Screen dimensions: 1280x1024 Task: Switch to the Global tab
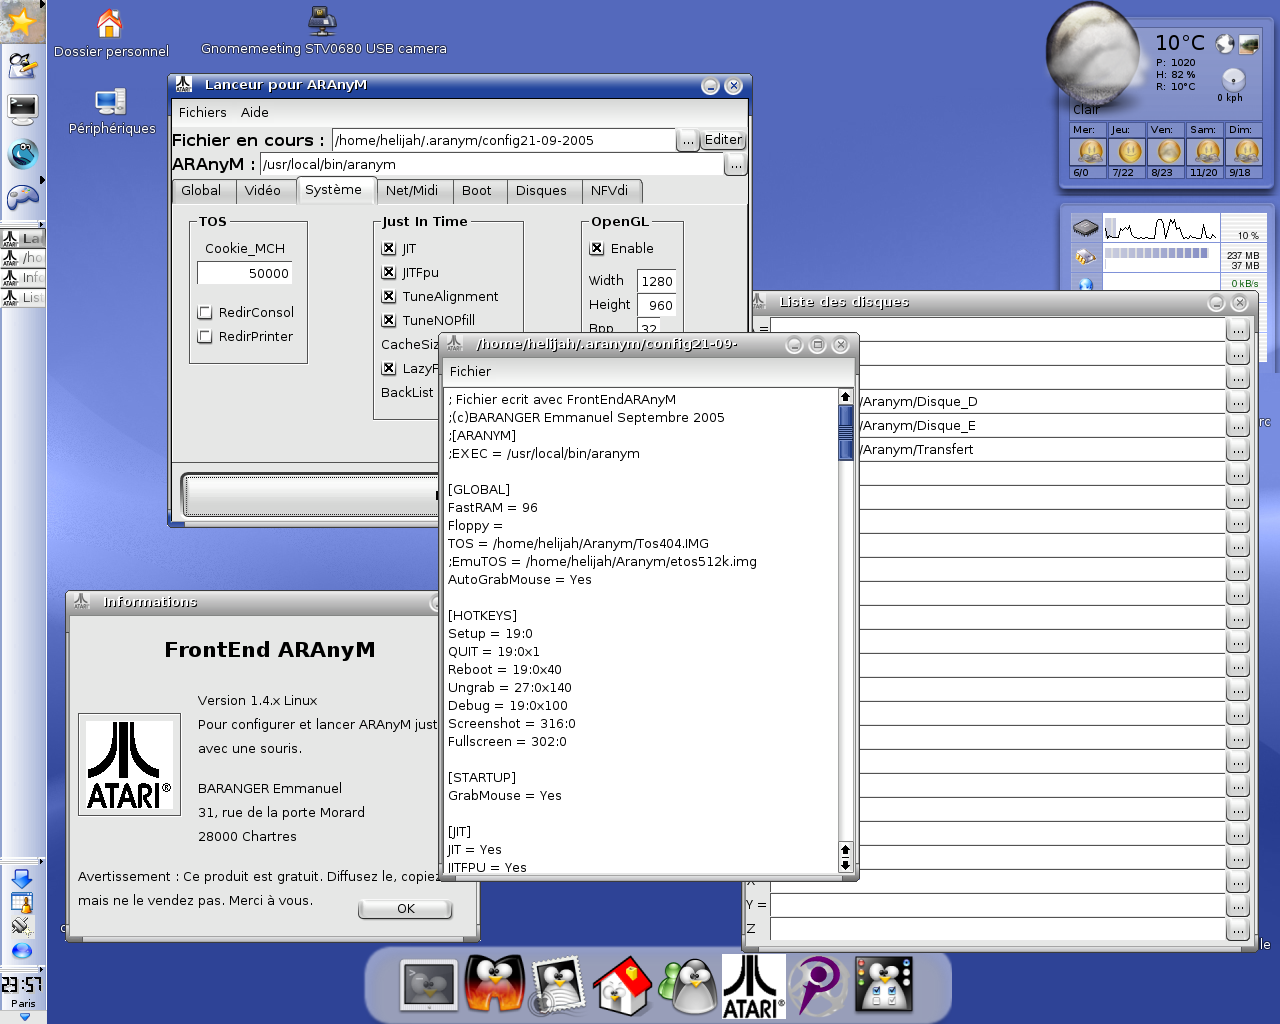pyautogui.click(x=201, y=191)
